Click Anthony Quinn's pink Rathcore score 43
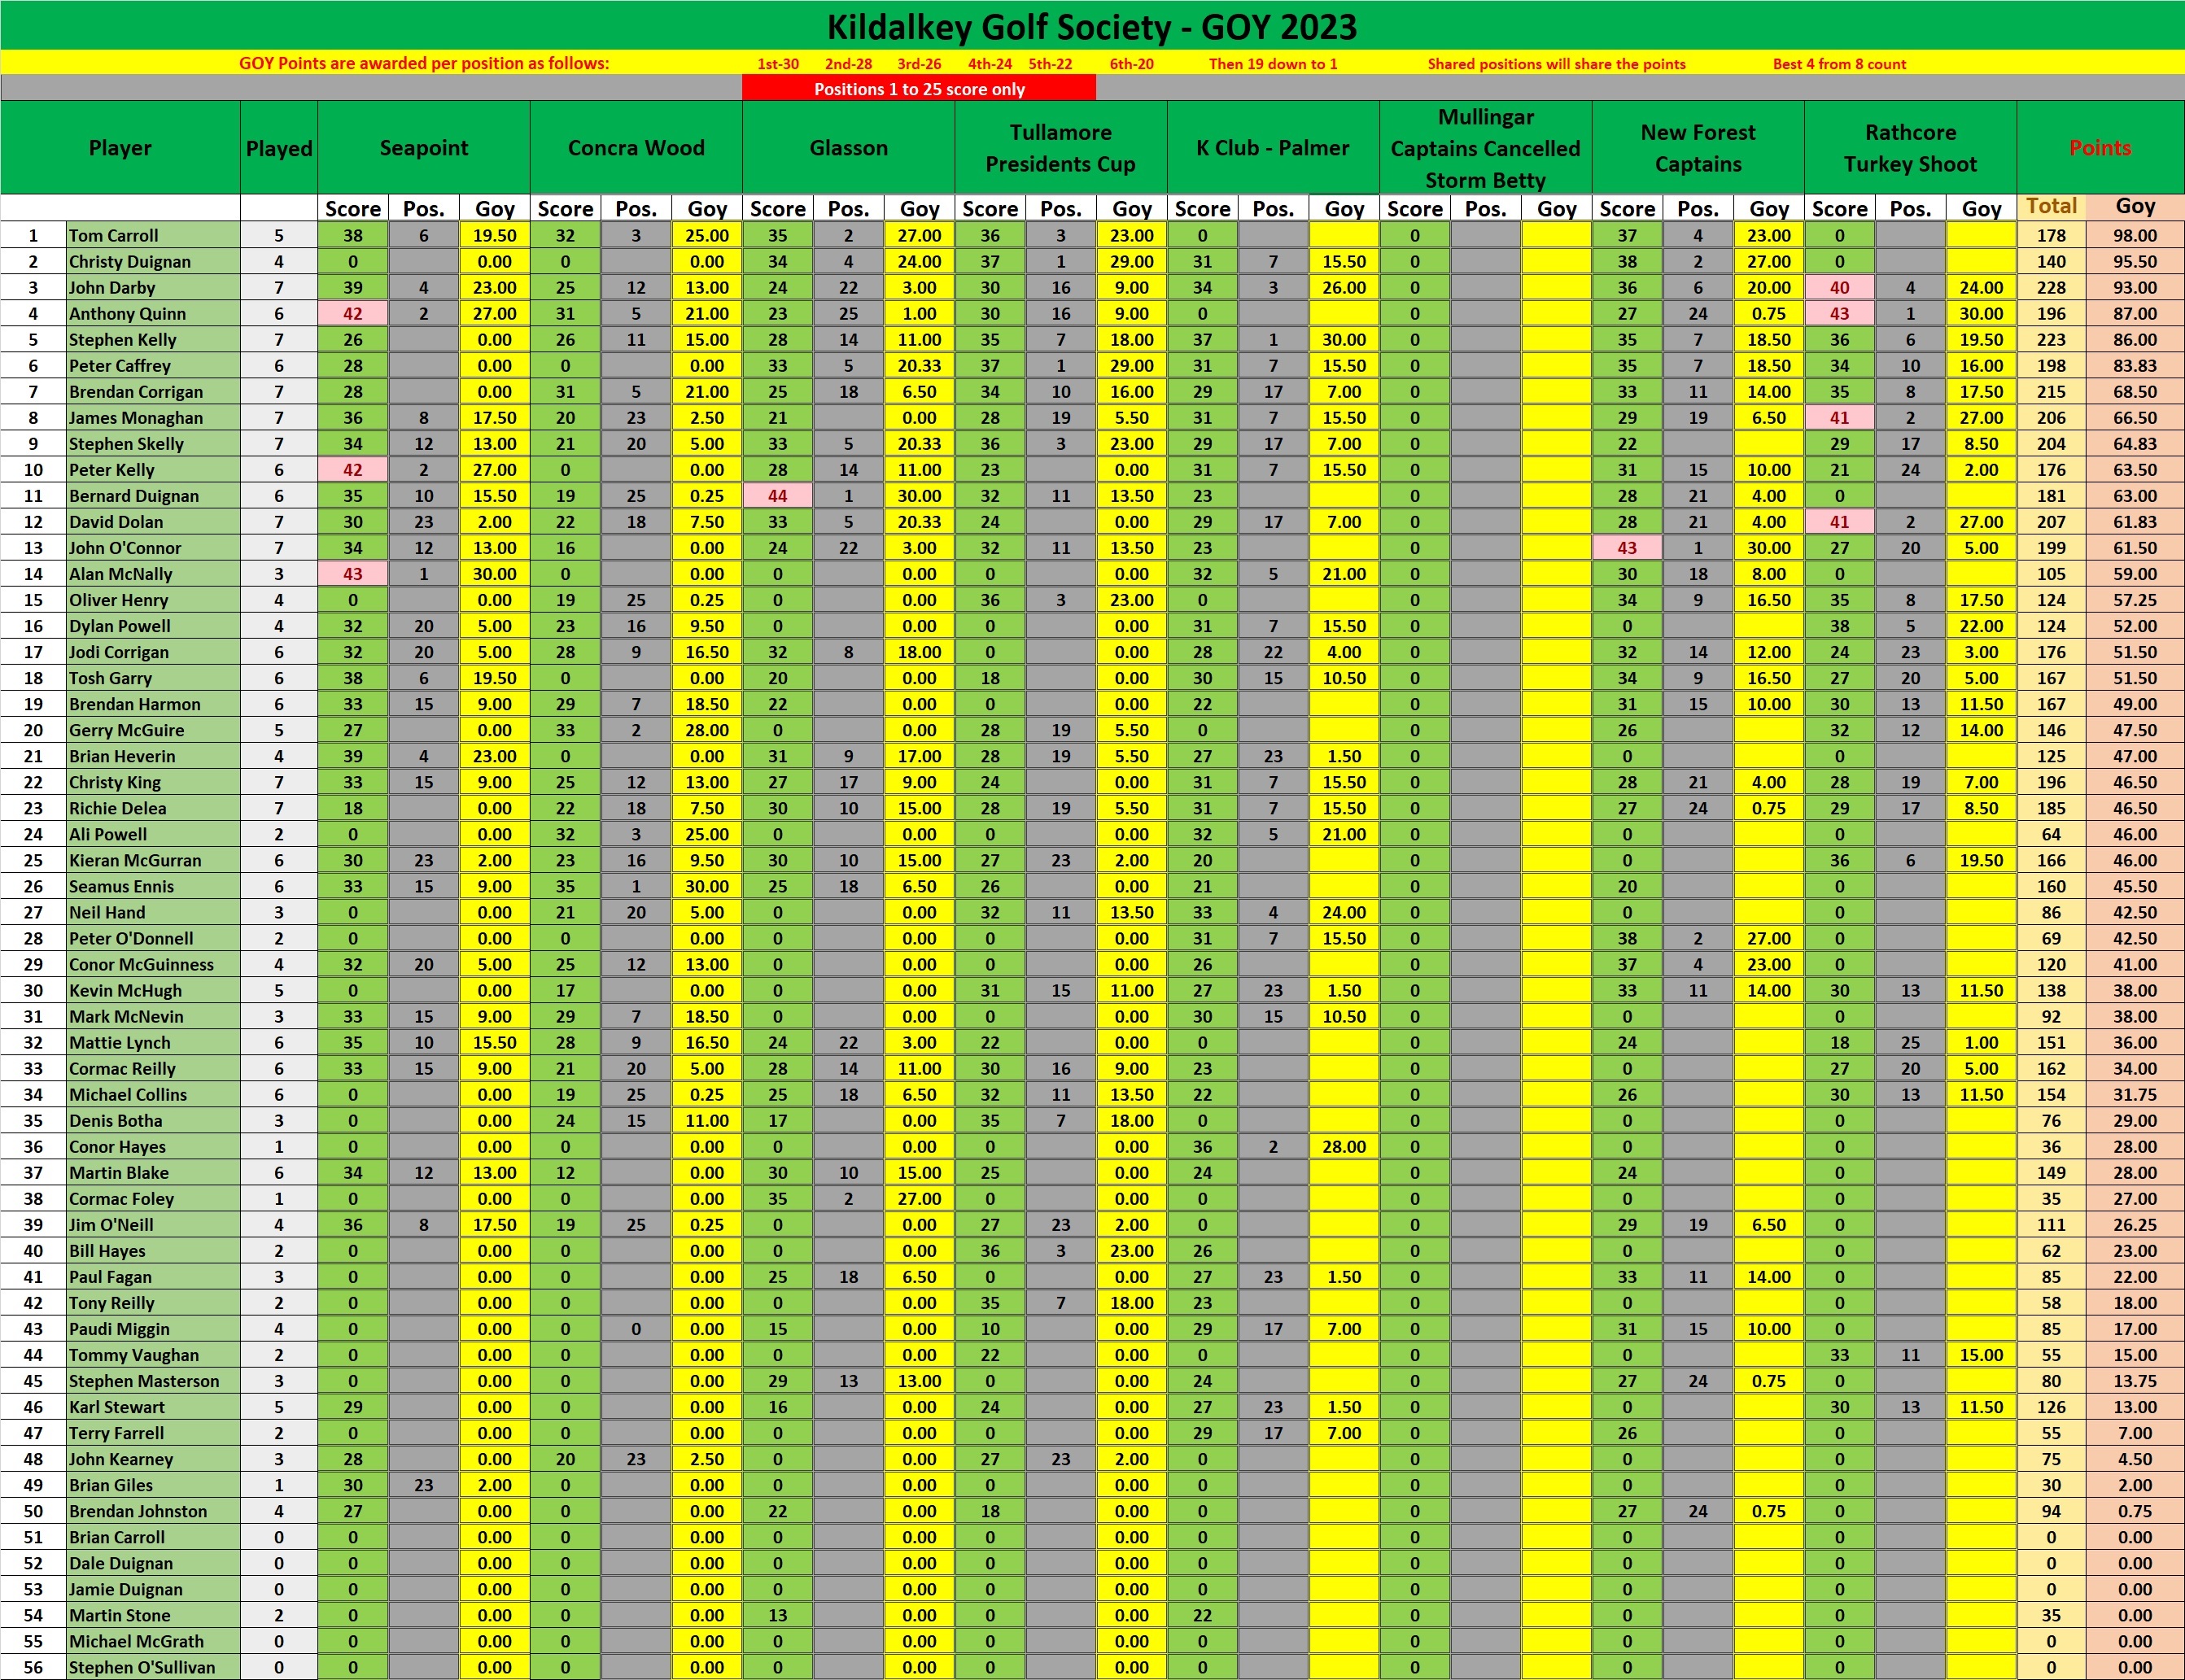This screenshot has height=1680, width=2185. click(1840, 314)
